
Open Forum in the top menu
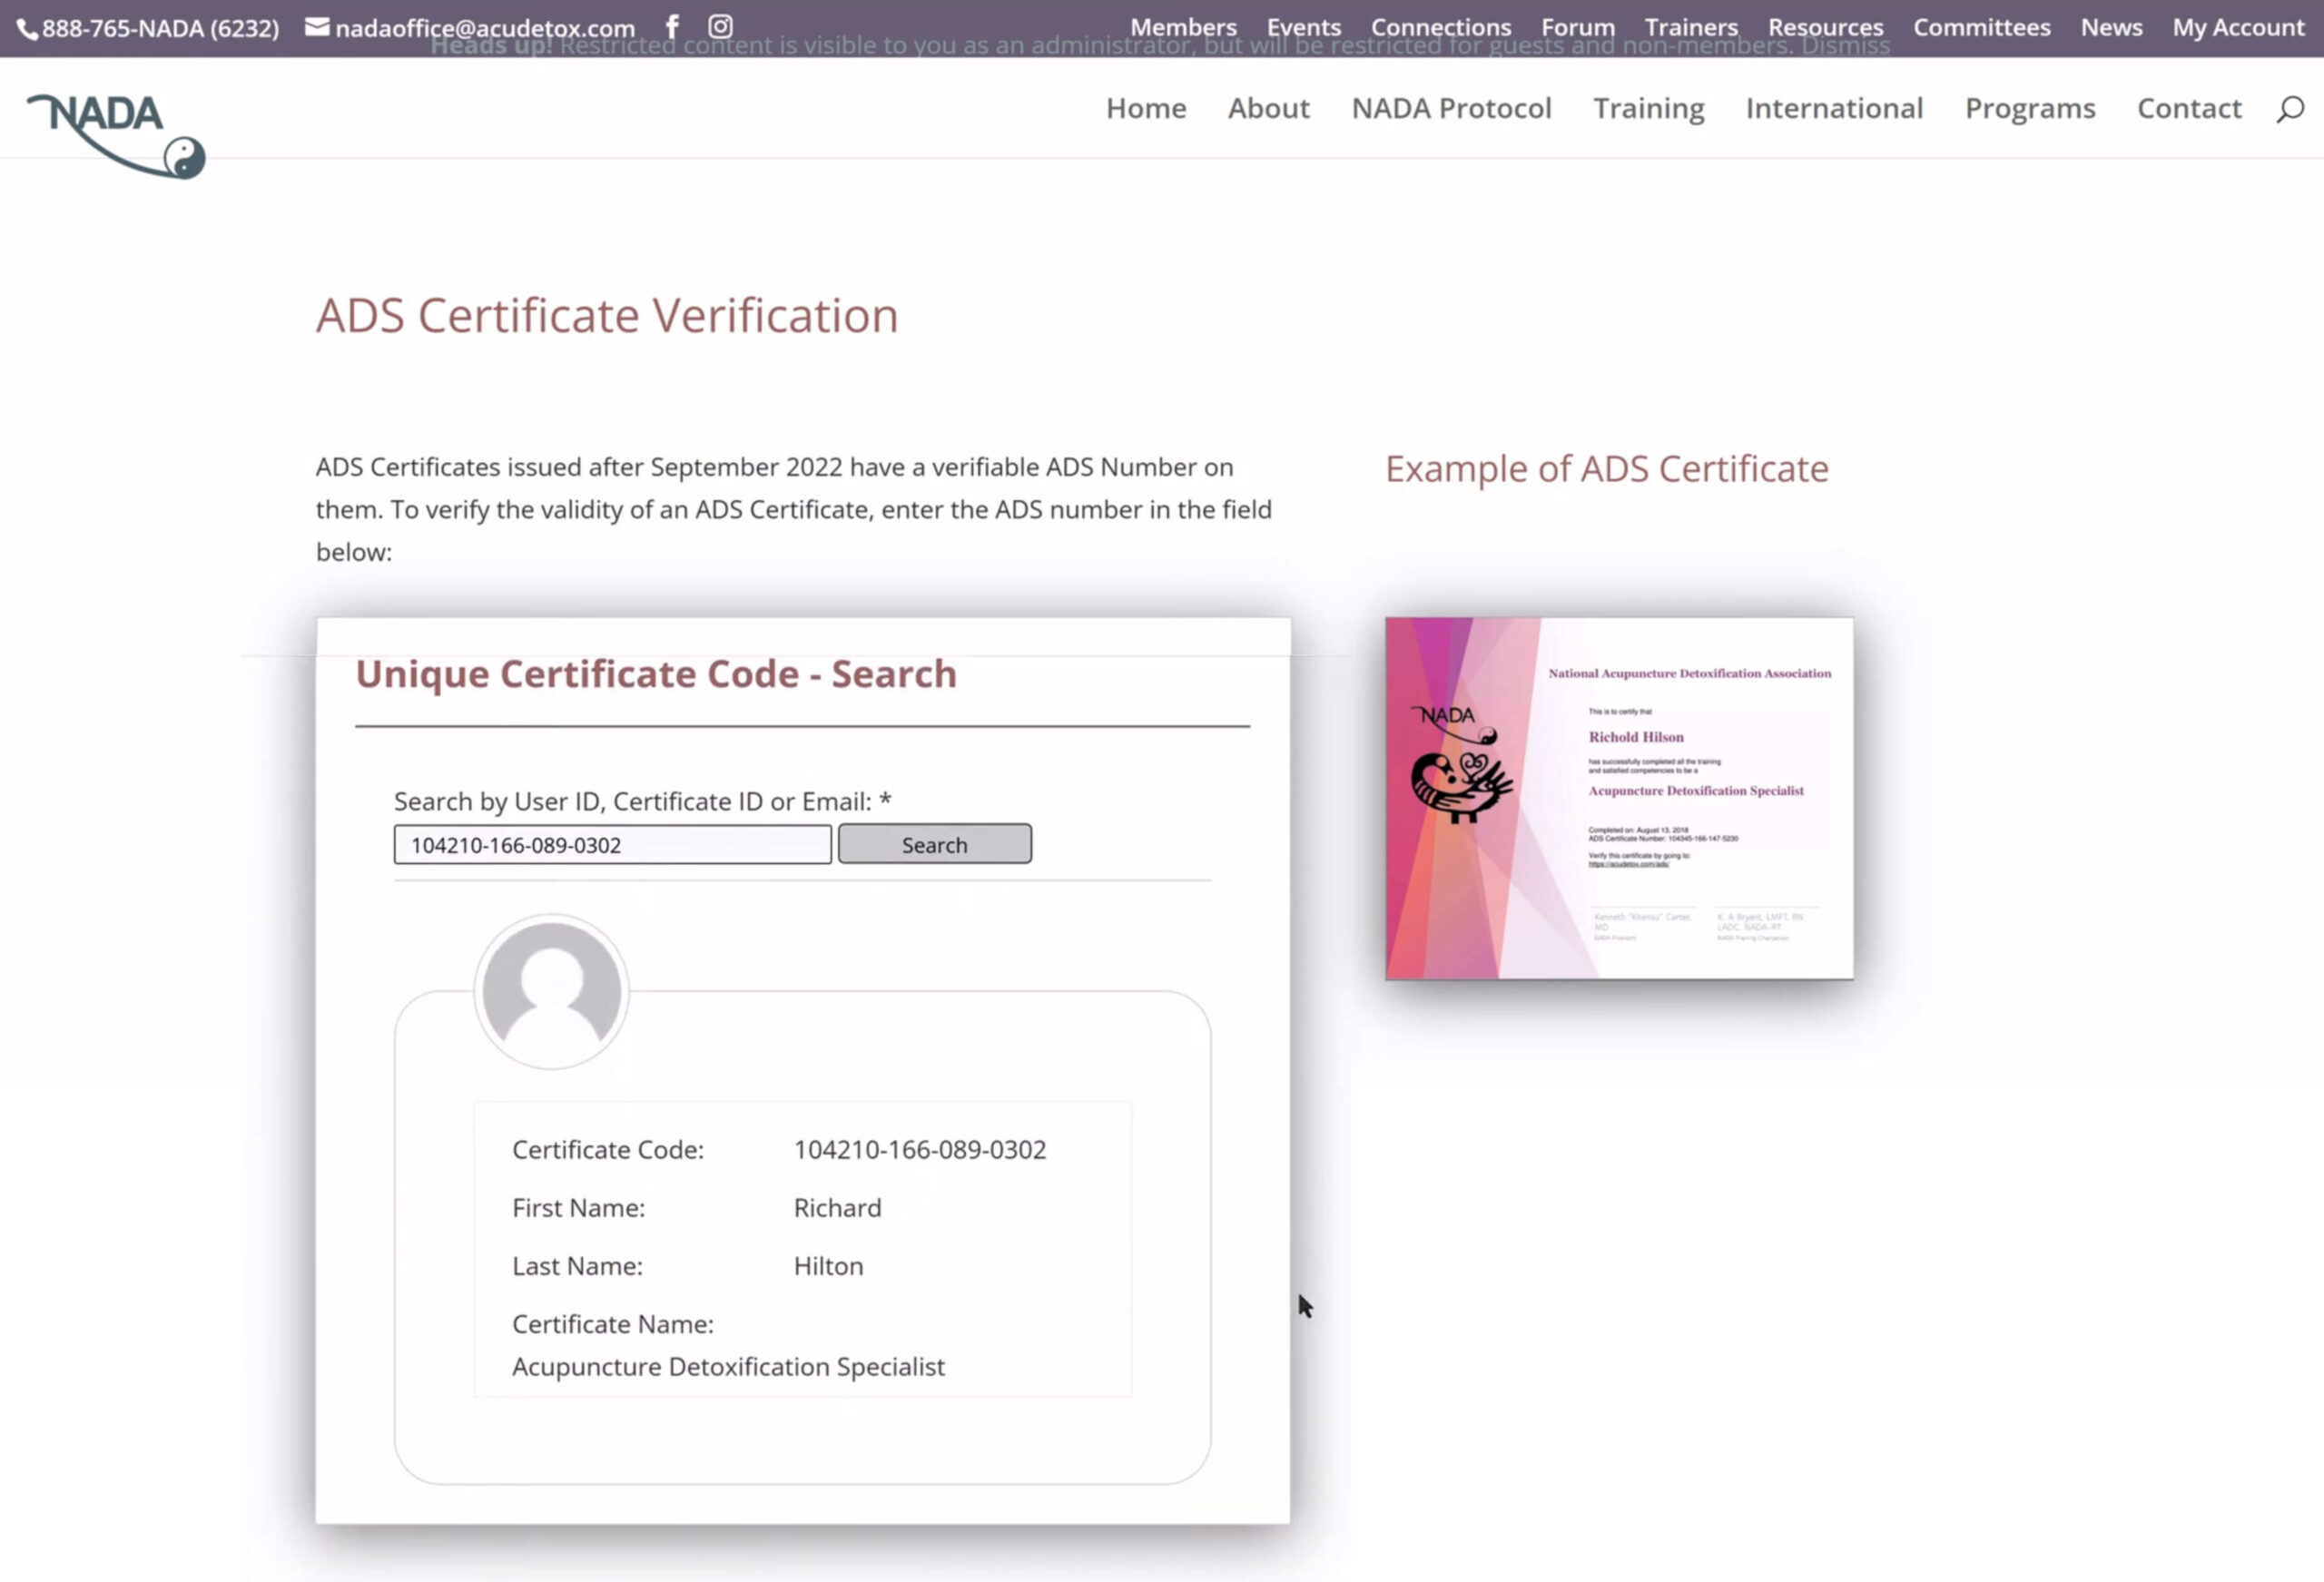pos(1577,27)
